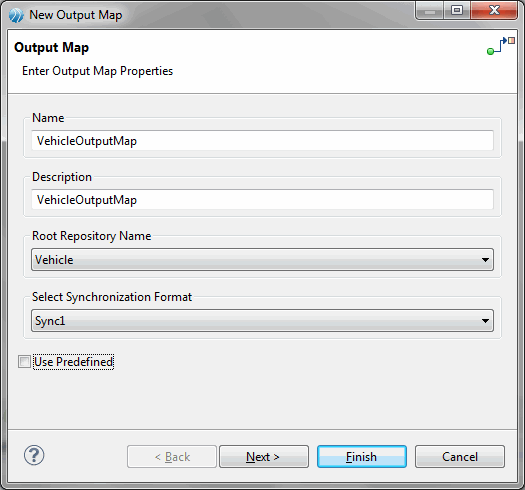
Task: Click the Description input field
Action: (262, 200)
